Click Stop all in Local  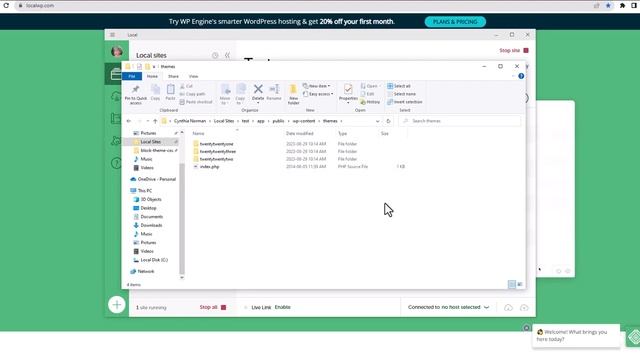tap(213, 307)
